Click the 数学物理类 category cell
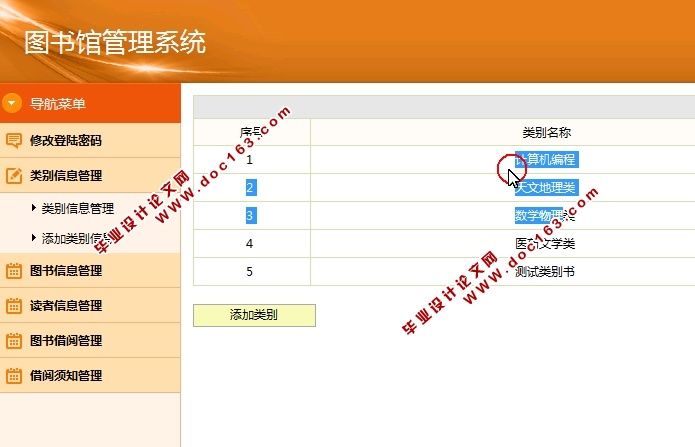Screen dimensions: 695x447 pyautogui.click(x=545, y=216)
